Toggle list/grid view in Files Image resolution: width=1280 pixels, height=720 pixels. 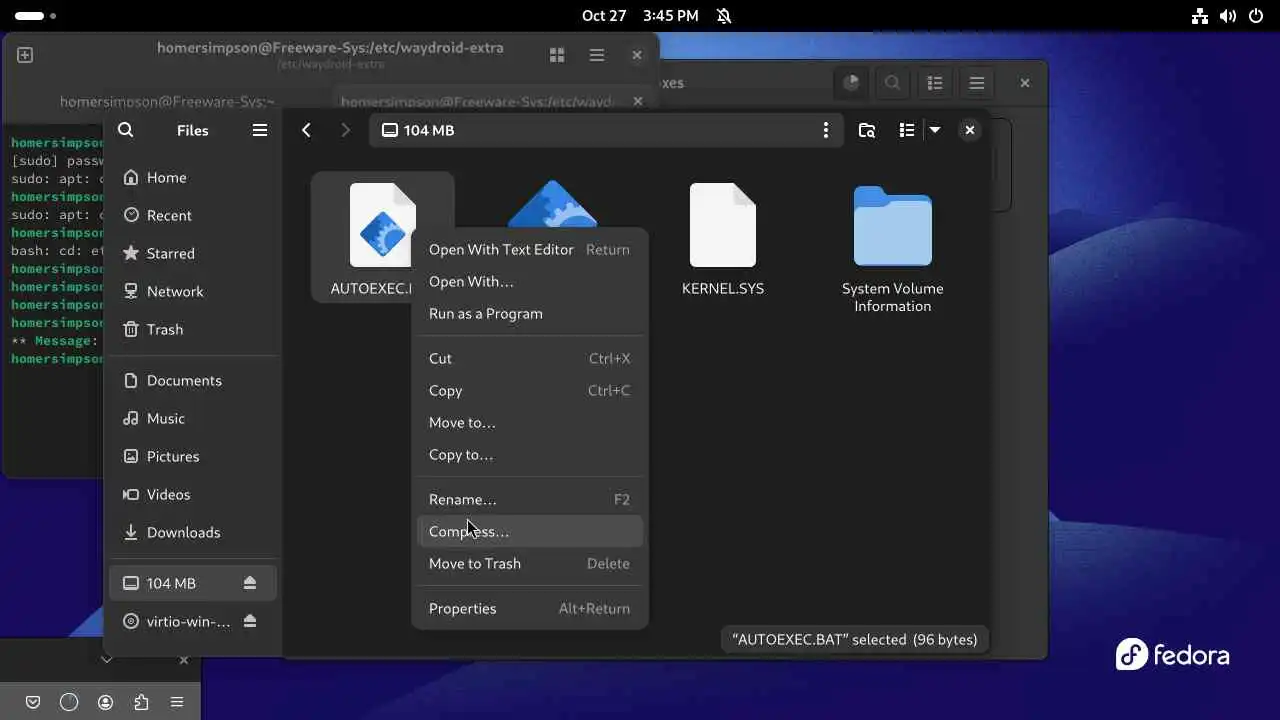pyautogui.click(x=907, y=130)
